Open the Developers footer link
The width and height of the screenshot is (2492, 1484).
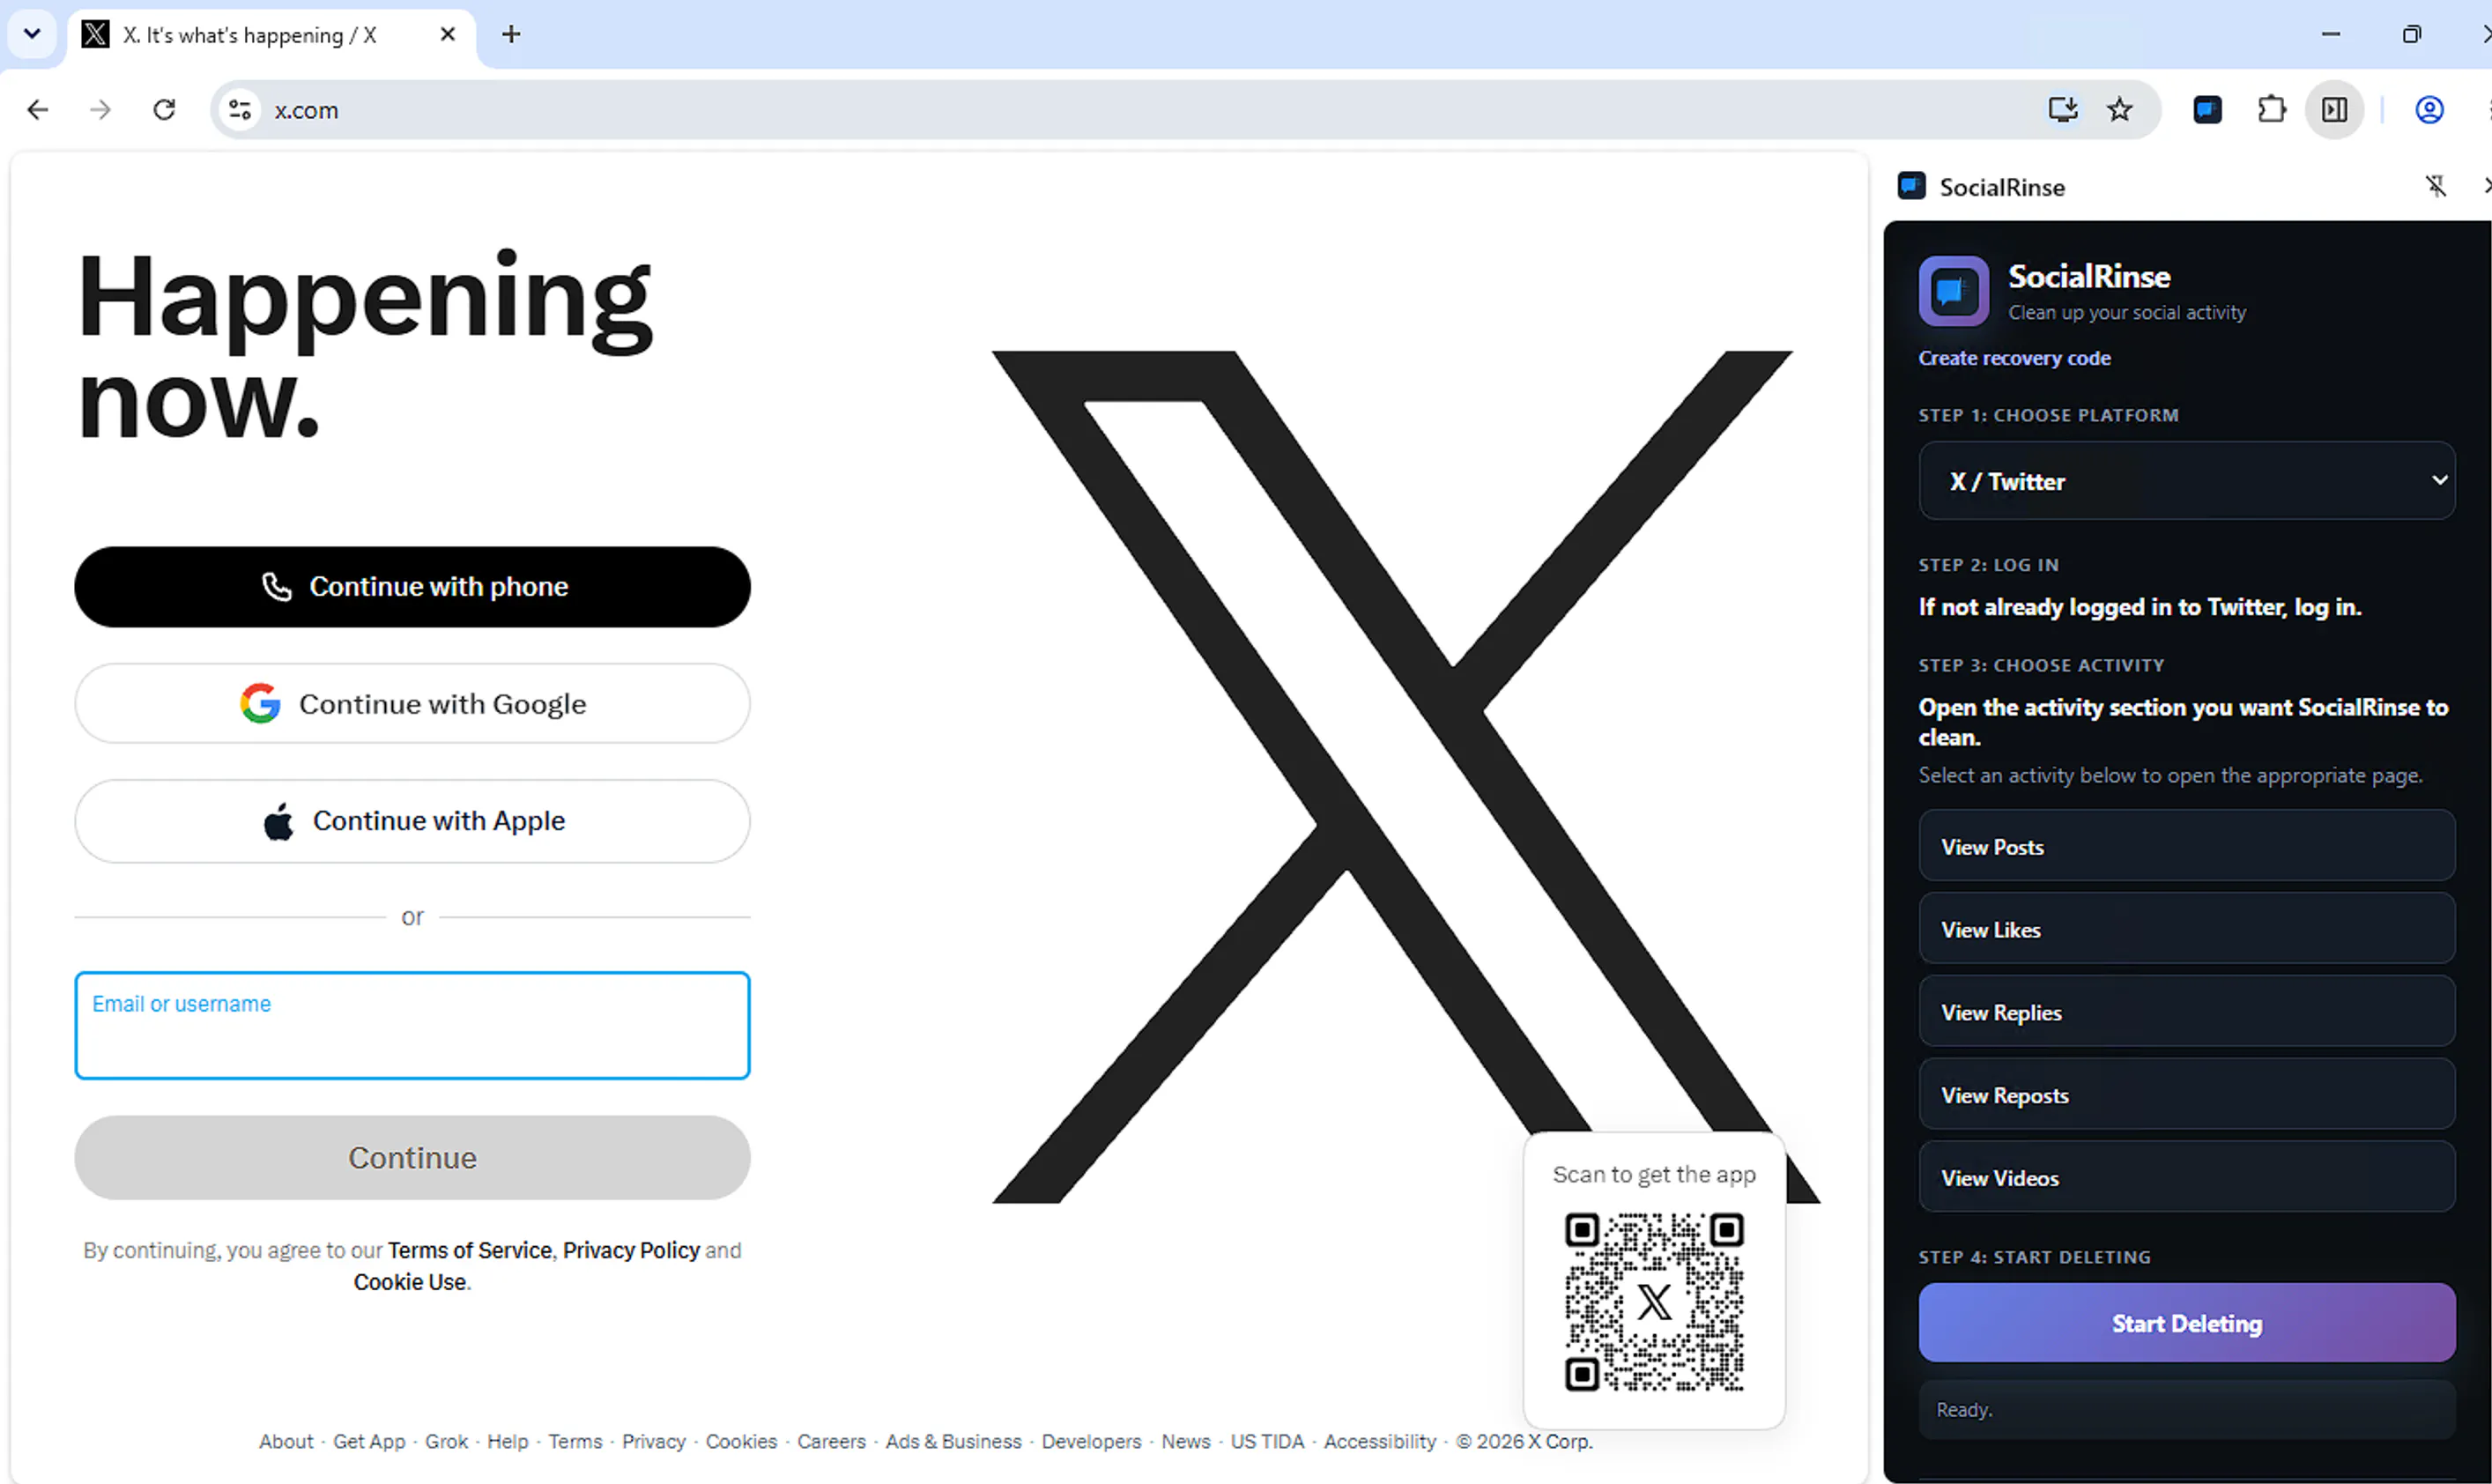[x=1091, y=1441]
